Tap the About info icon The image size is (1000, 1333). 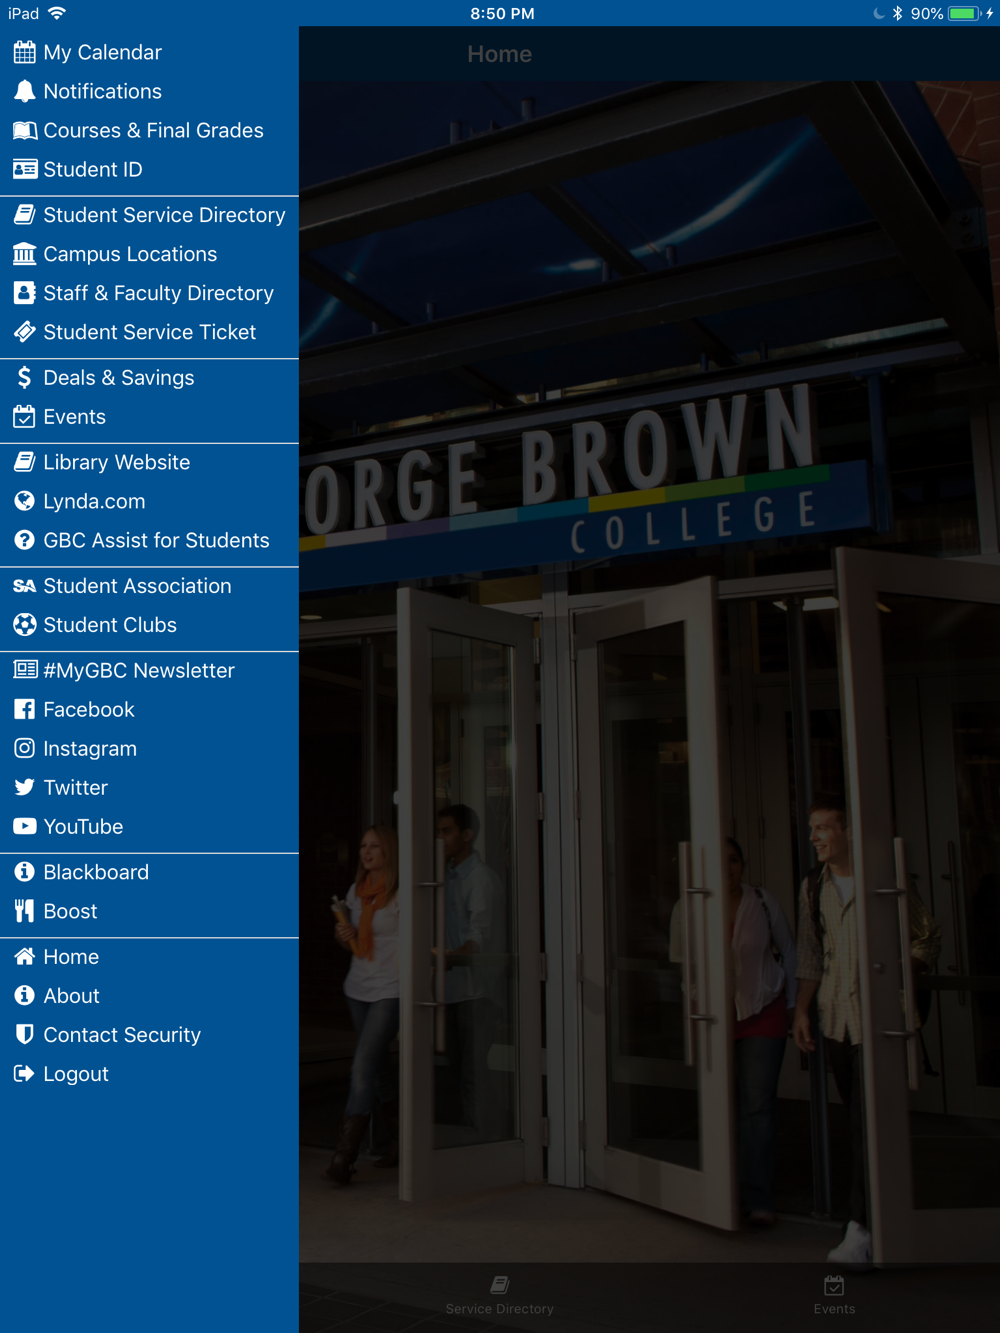tap(25, 995)
